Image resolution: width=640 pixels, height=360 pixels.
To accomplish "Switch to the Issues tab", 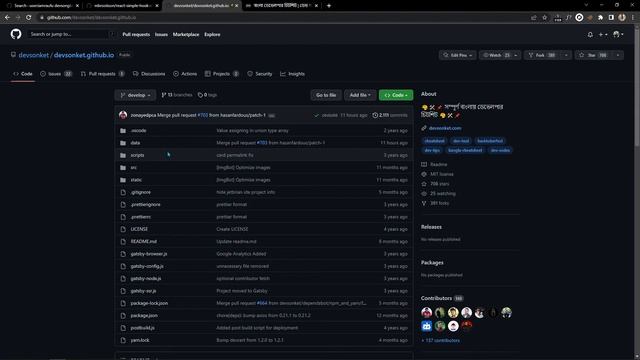I will (x=56, y=74).
